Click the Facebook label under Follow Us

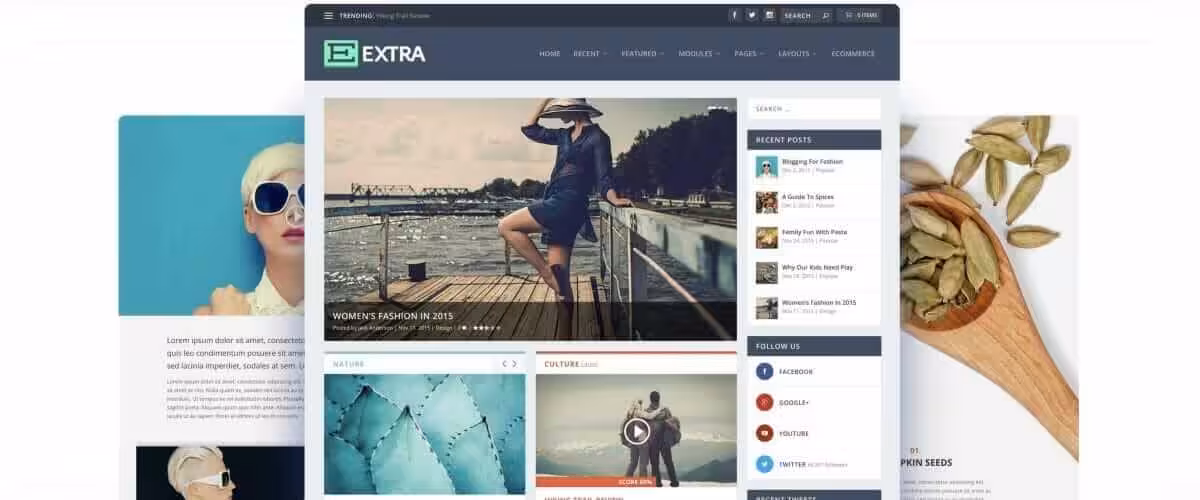(797, 372)
